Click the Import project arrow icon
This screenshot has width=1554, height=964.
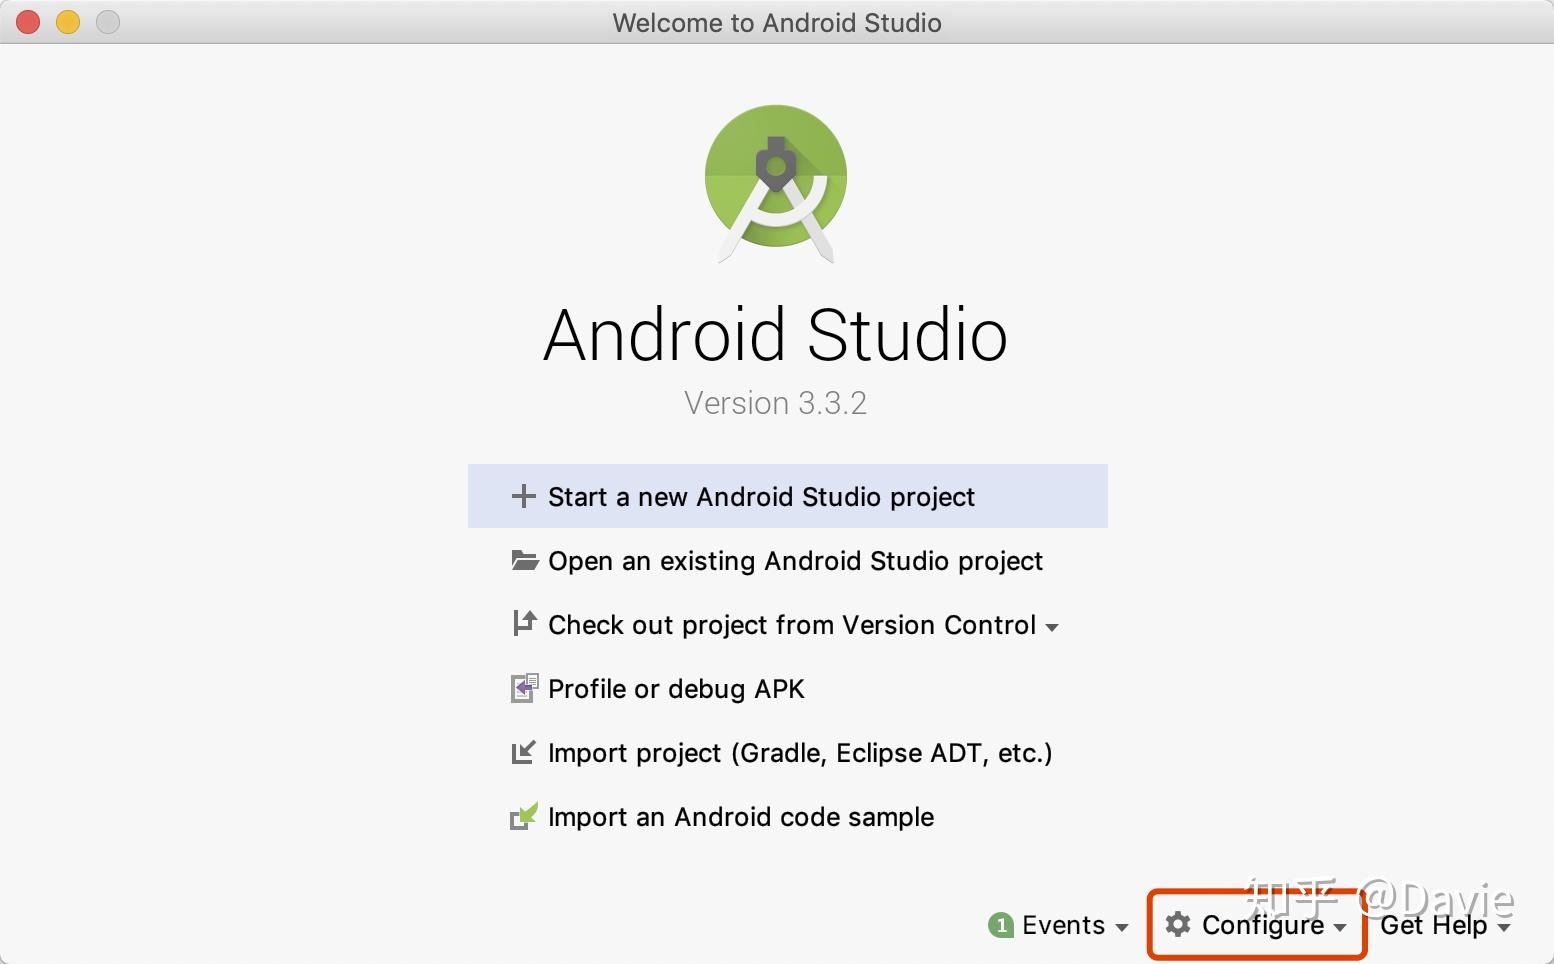point(523,752)
